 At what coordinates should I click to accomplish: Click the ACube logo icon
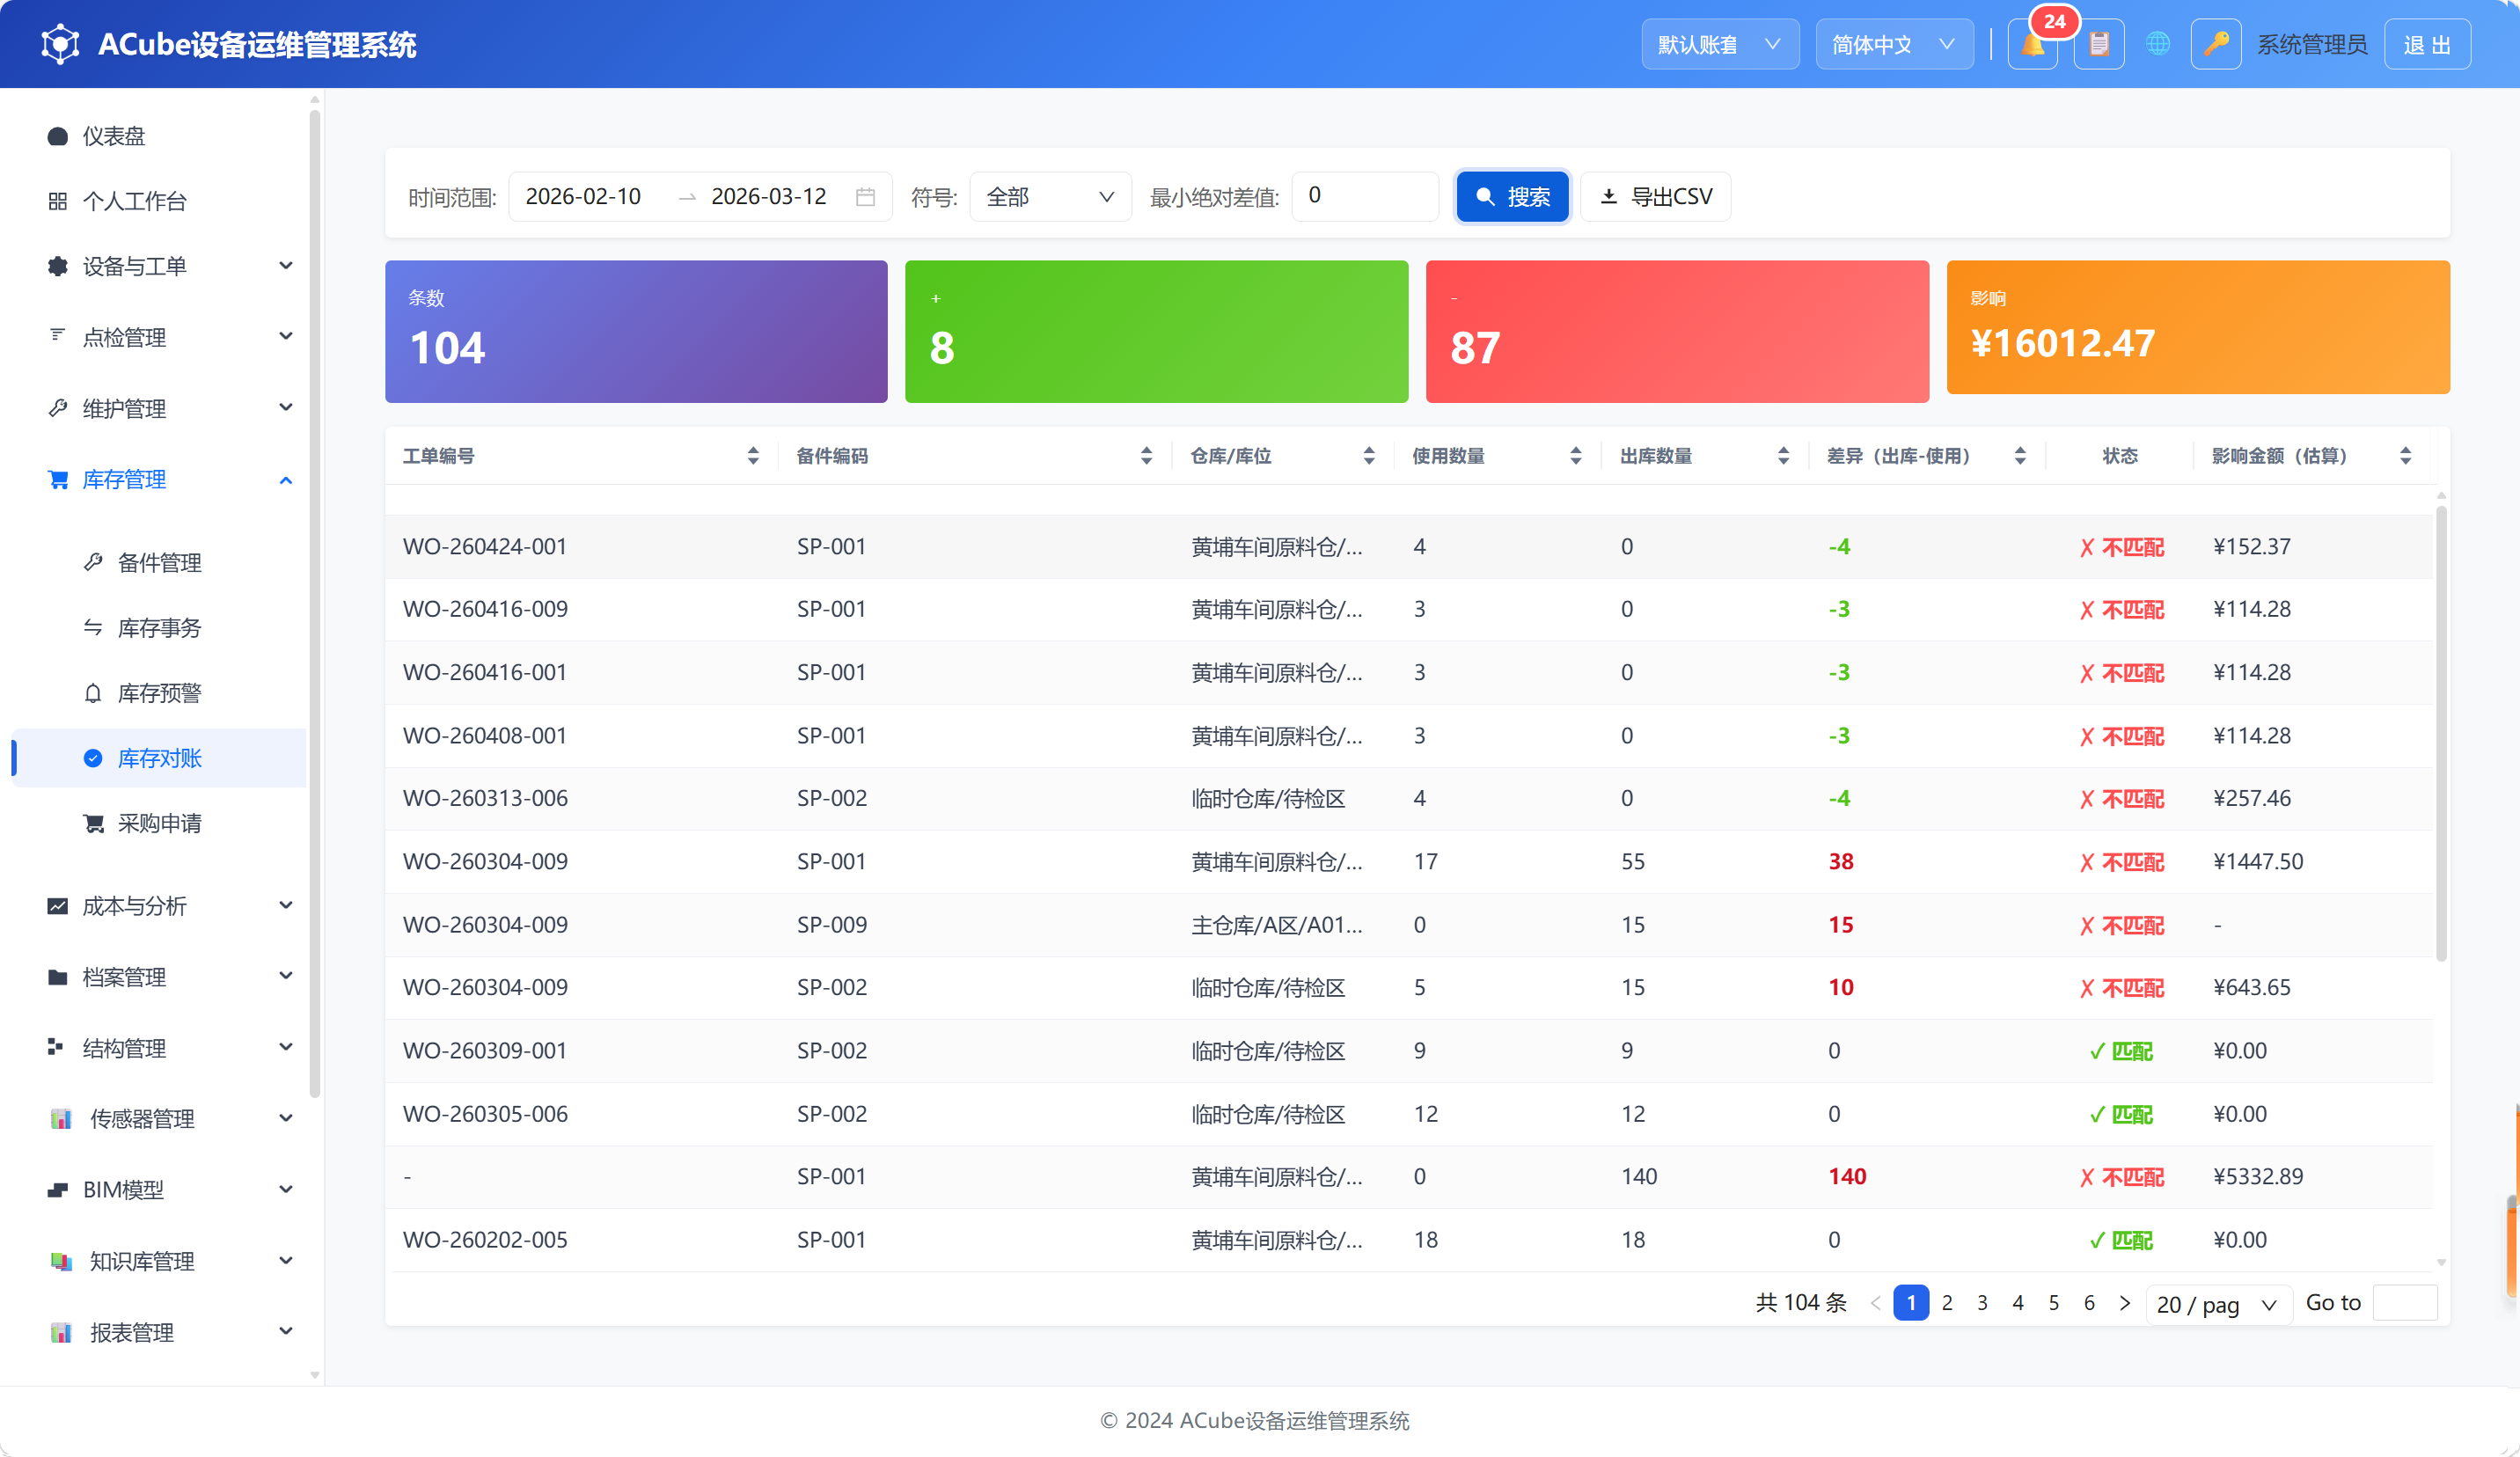60,44
